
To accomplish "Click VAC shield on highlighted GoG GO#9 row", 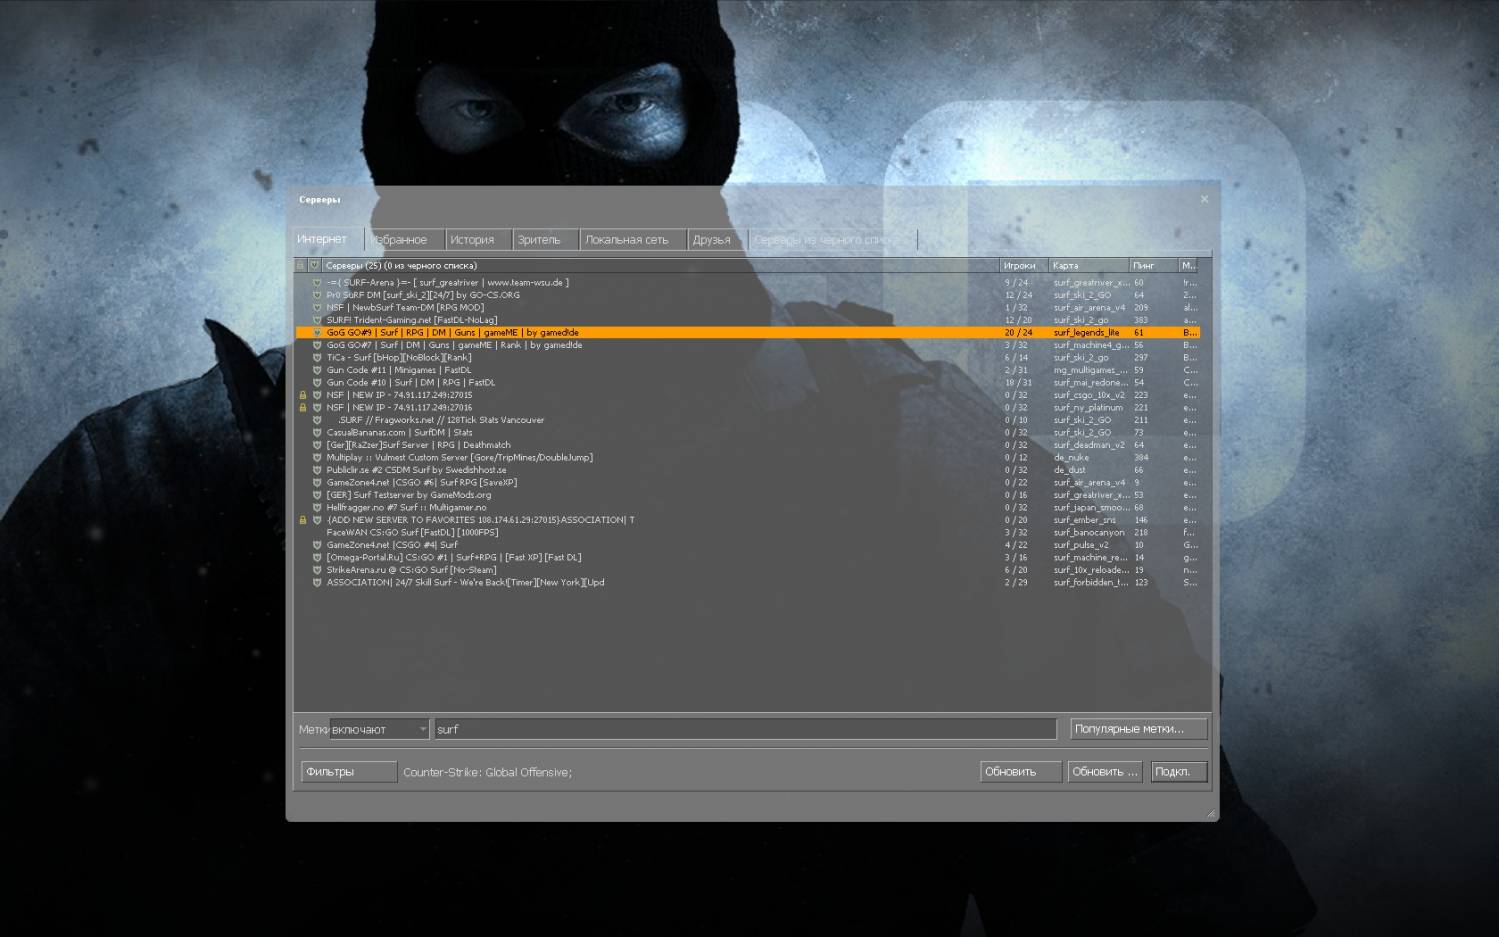I will 317,333.
